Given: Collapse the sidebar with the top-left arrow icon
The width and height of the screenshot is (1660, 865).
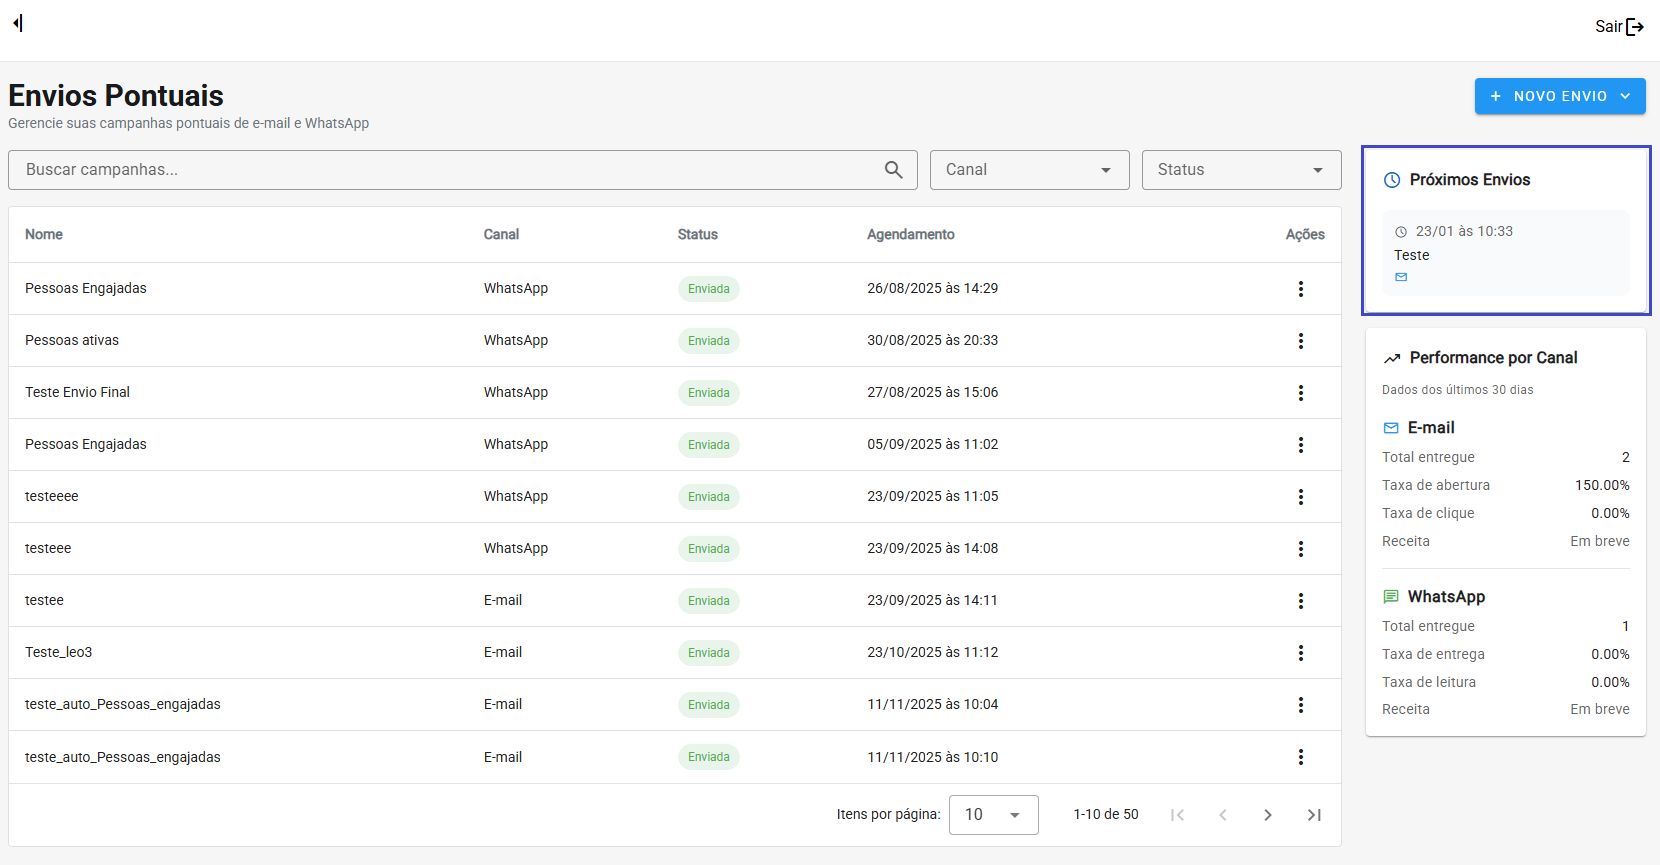Looking at the screenshot, I should (x=18, y=23).
